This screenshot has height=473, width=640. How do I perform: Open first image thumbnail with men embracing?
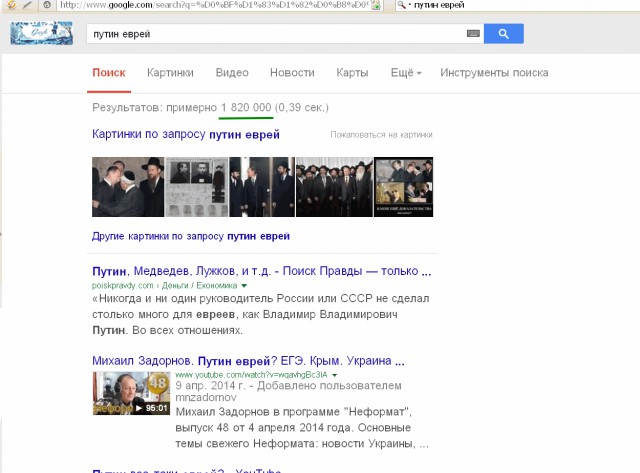(128, 187)
